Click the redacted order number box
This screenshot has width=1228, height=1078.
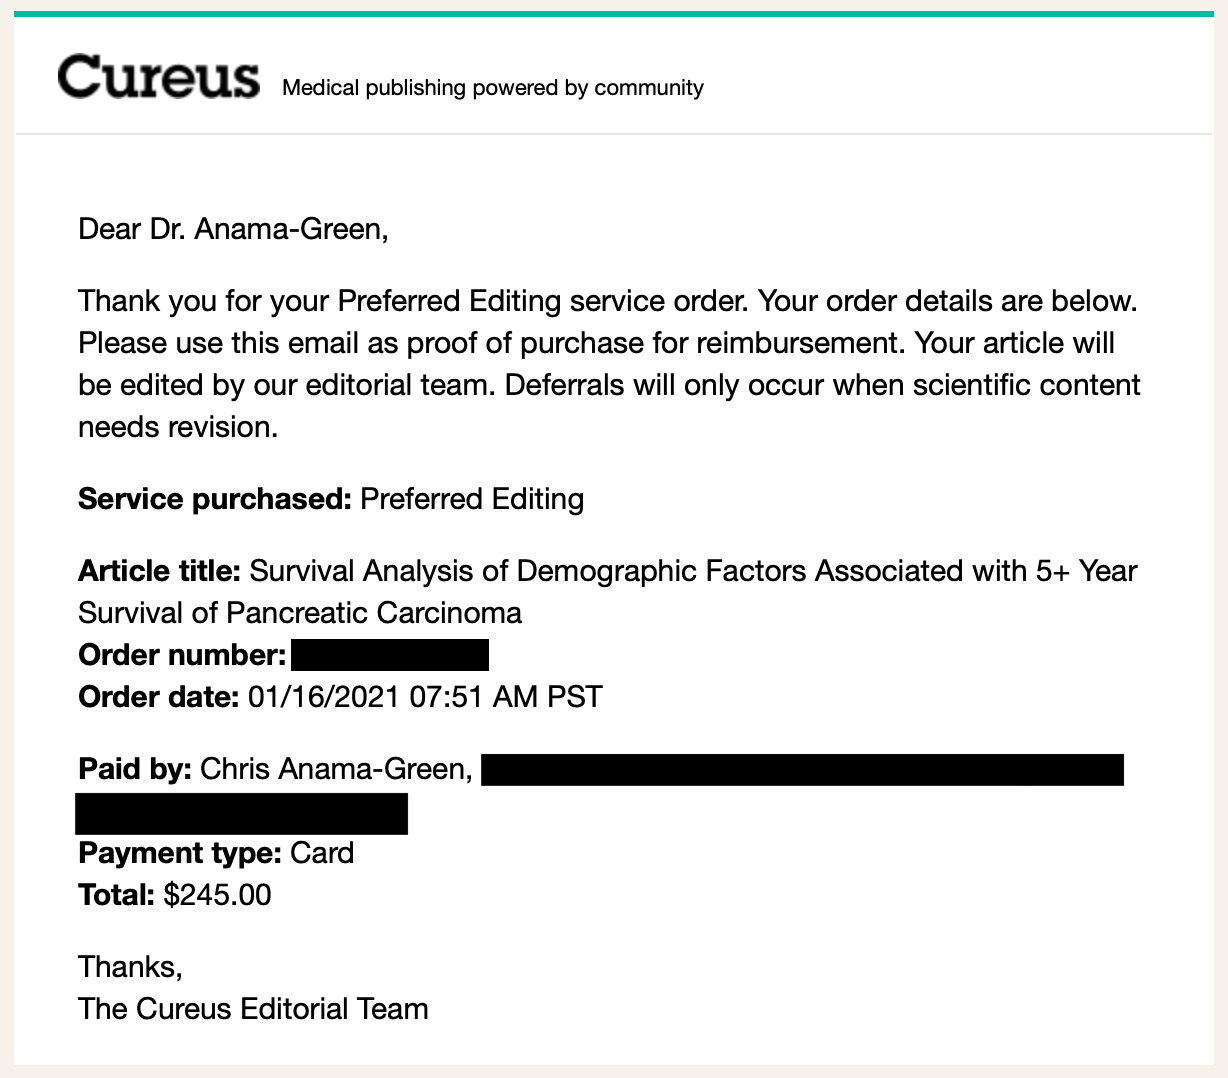coord(390,656)
